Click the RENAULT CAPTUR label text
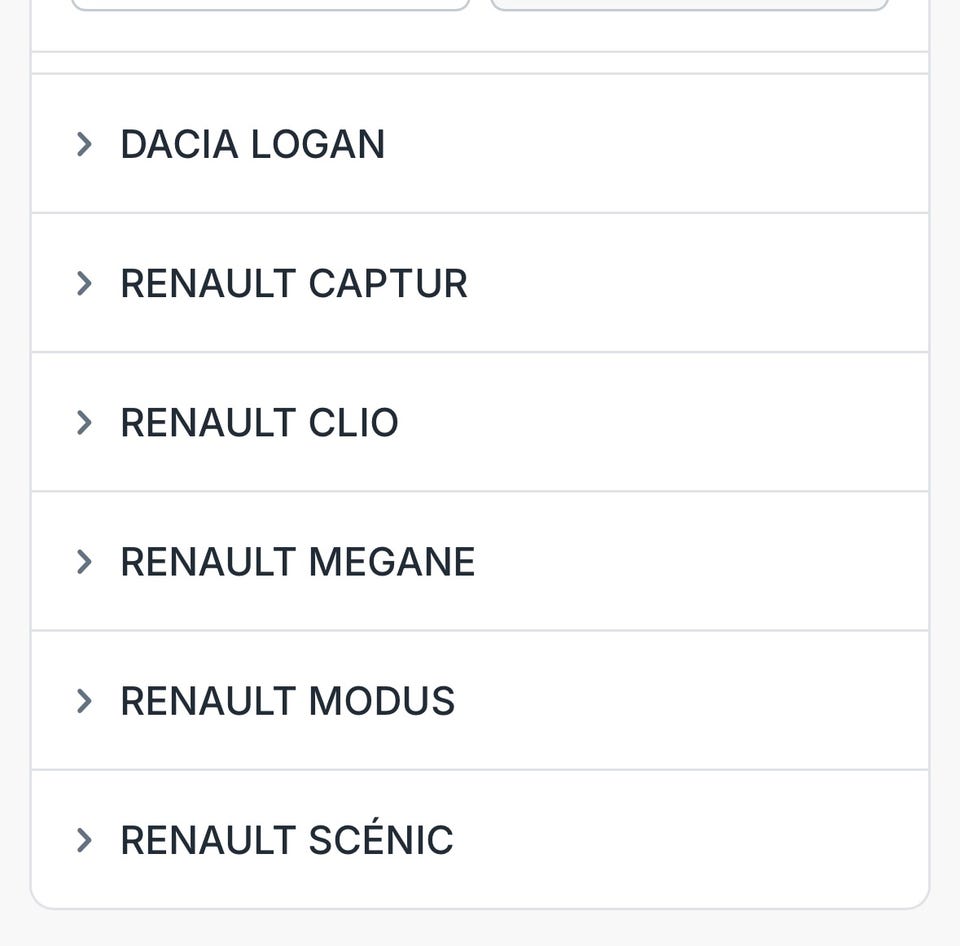This screenshot has height=946, width=960. click(293, 283)
